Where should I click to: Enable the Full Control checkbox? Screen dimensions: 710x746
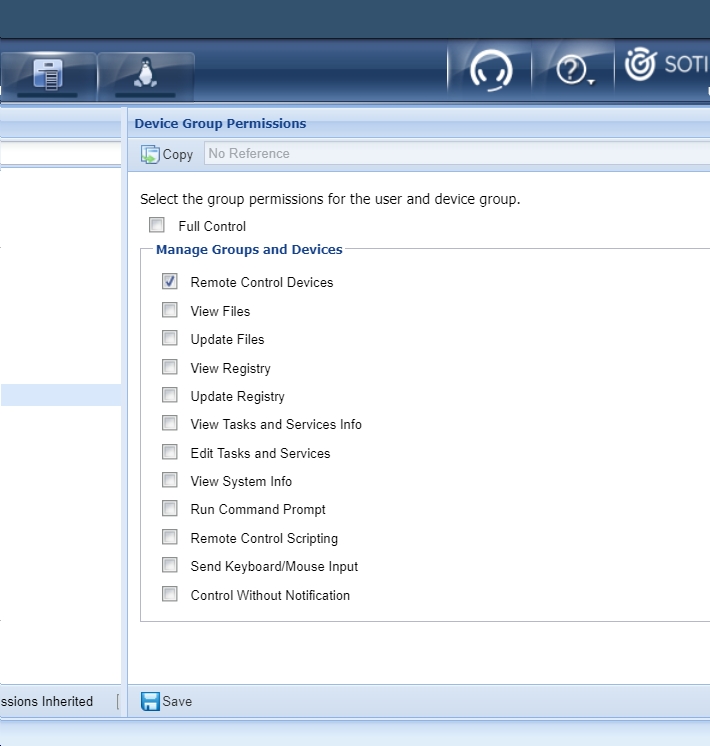click(x=157, y=225)
